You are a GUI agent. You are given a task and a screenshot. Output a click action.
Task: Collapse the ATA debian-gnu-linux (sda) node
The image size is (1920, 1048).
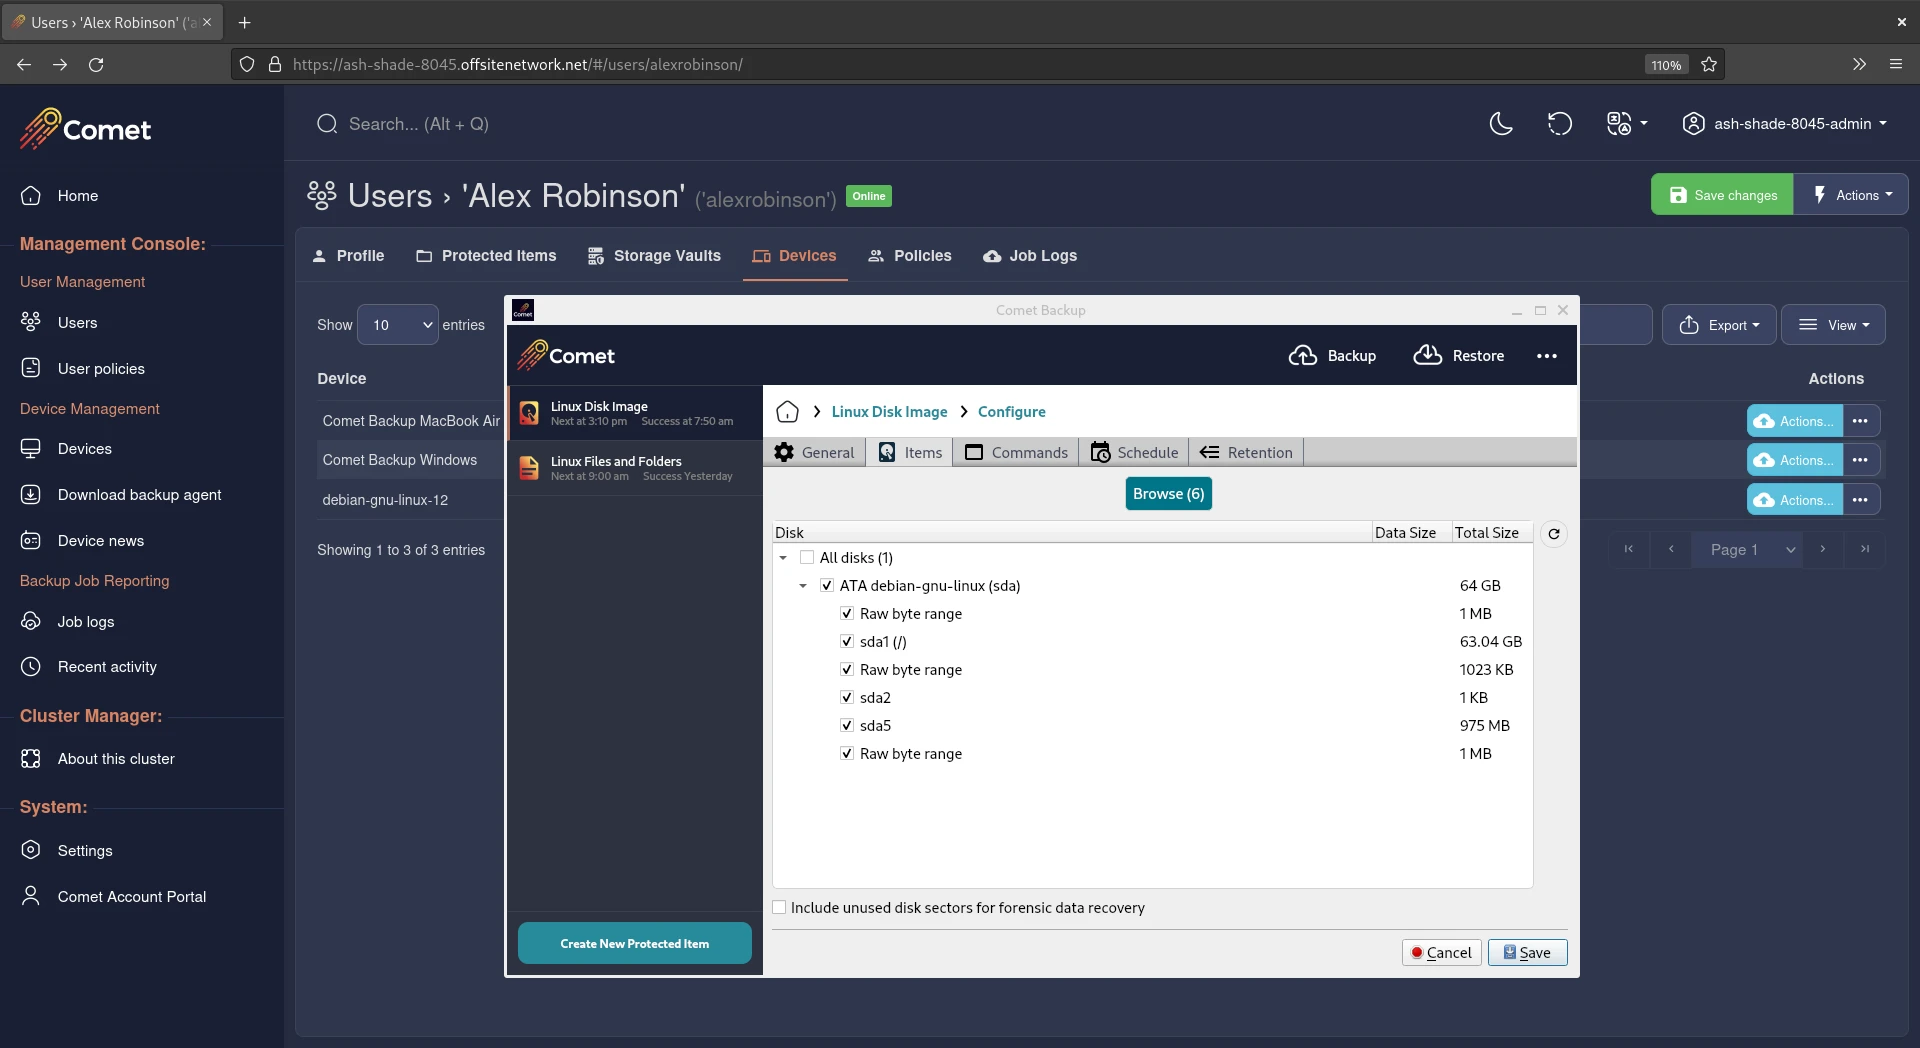[803, 586]
